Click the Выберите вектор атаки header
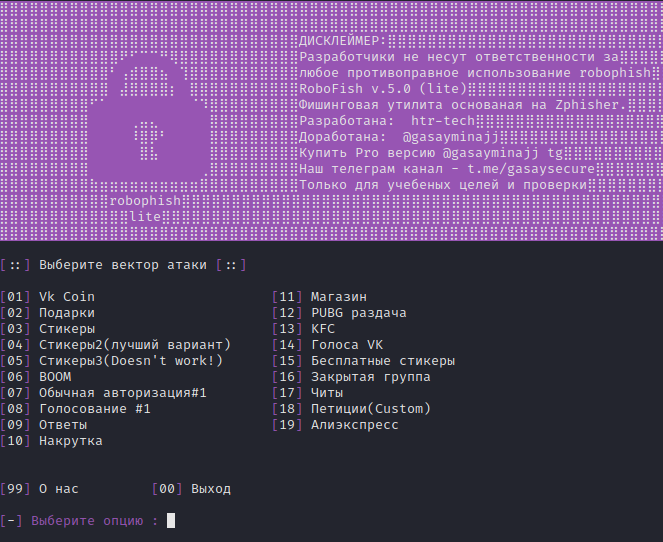 (123, 265)
